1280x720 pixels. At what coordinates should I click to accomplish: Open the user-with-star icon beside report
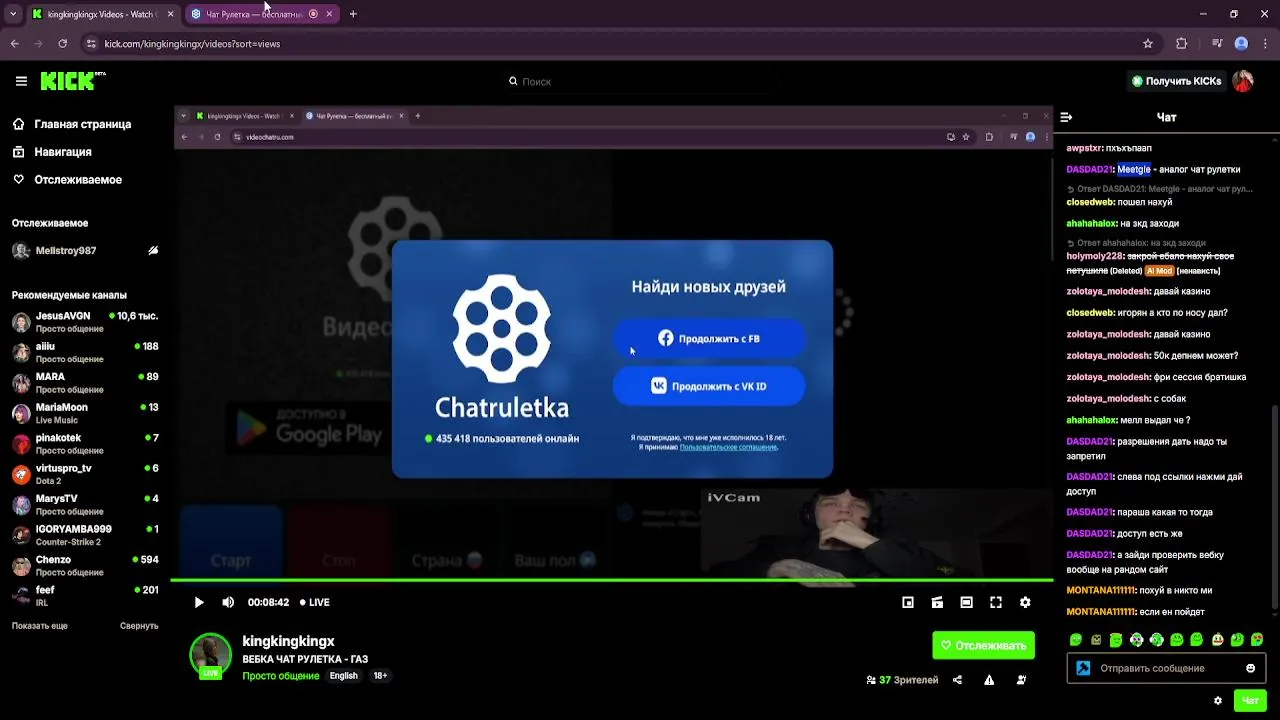(x=1021, y=680)
